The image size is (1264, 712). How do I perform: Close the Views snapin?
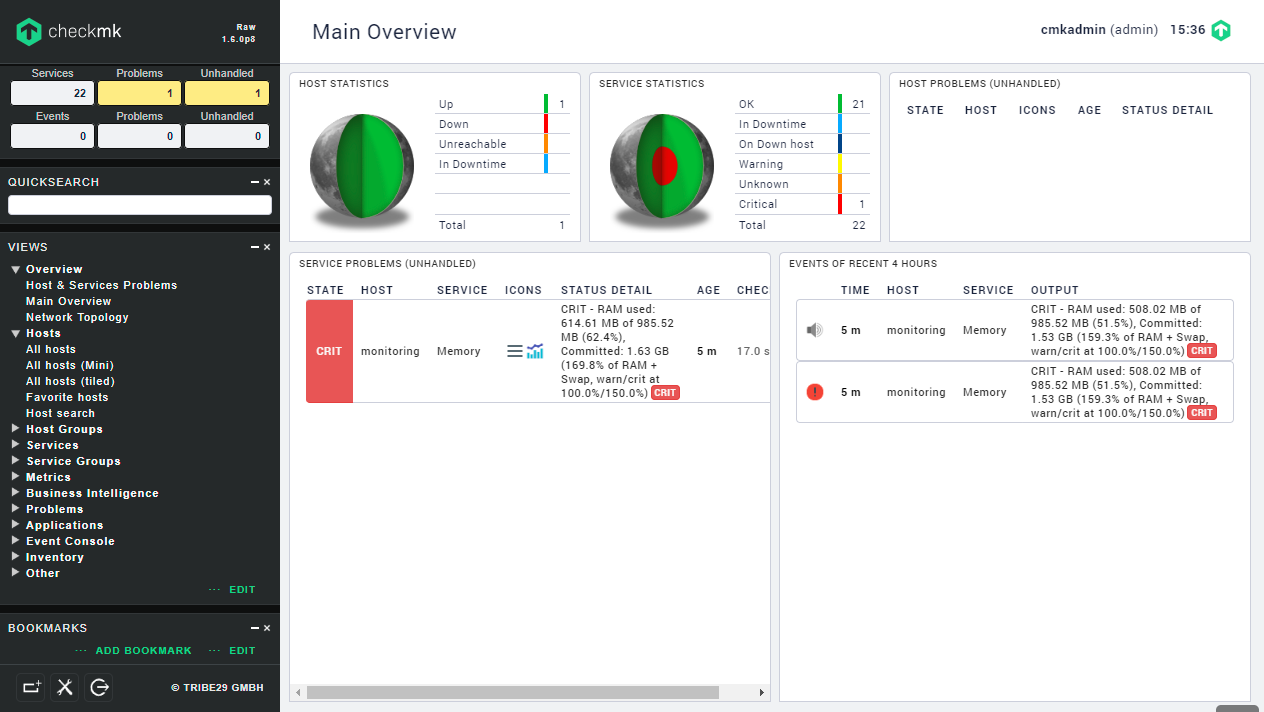tap(267, 247)
